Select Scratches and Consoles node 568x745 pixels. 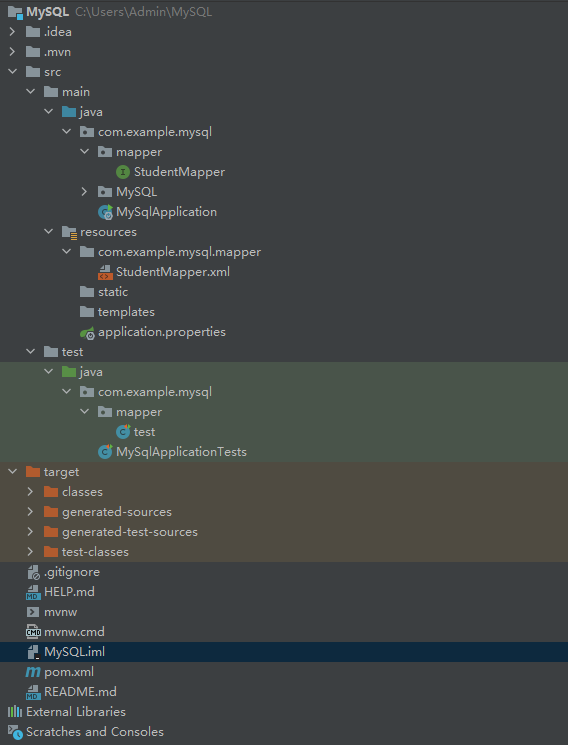pos(95,732)
